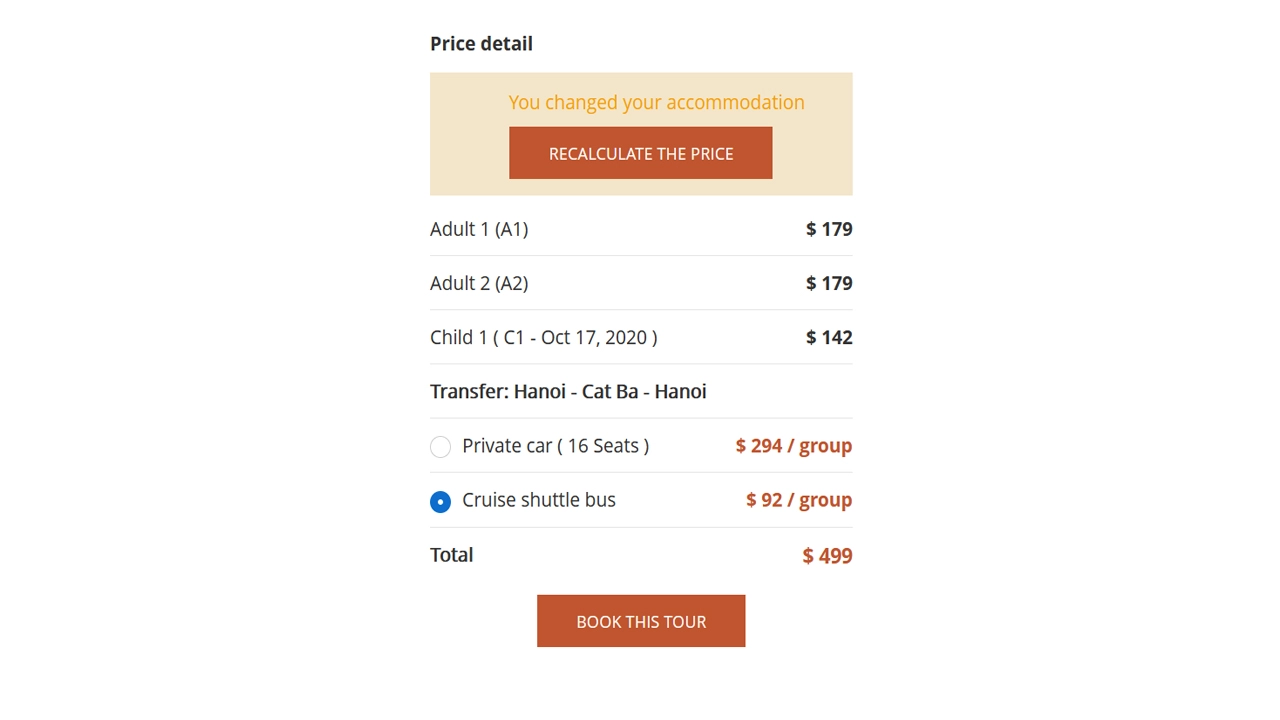Click the Cruise shuttle bus label text
Screen dimensions: 1280x720
(538, 500)
